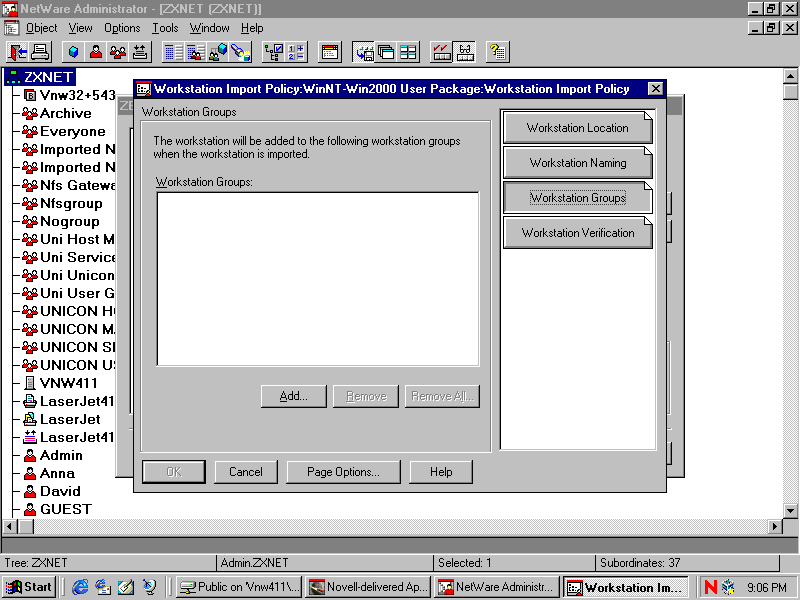Click the satellite dish Quick Launch icon
Screen dimensions: 800x600
click(x=149, y=587)
